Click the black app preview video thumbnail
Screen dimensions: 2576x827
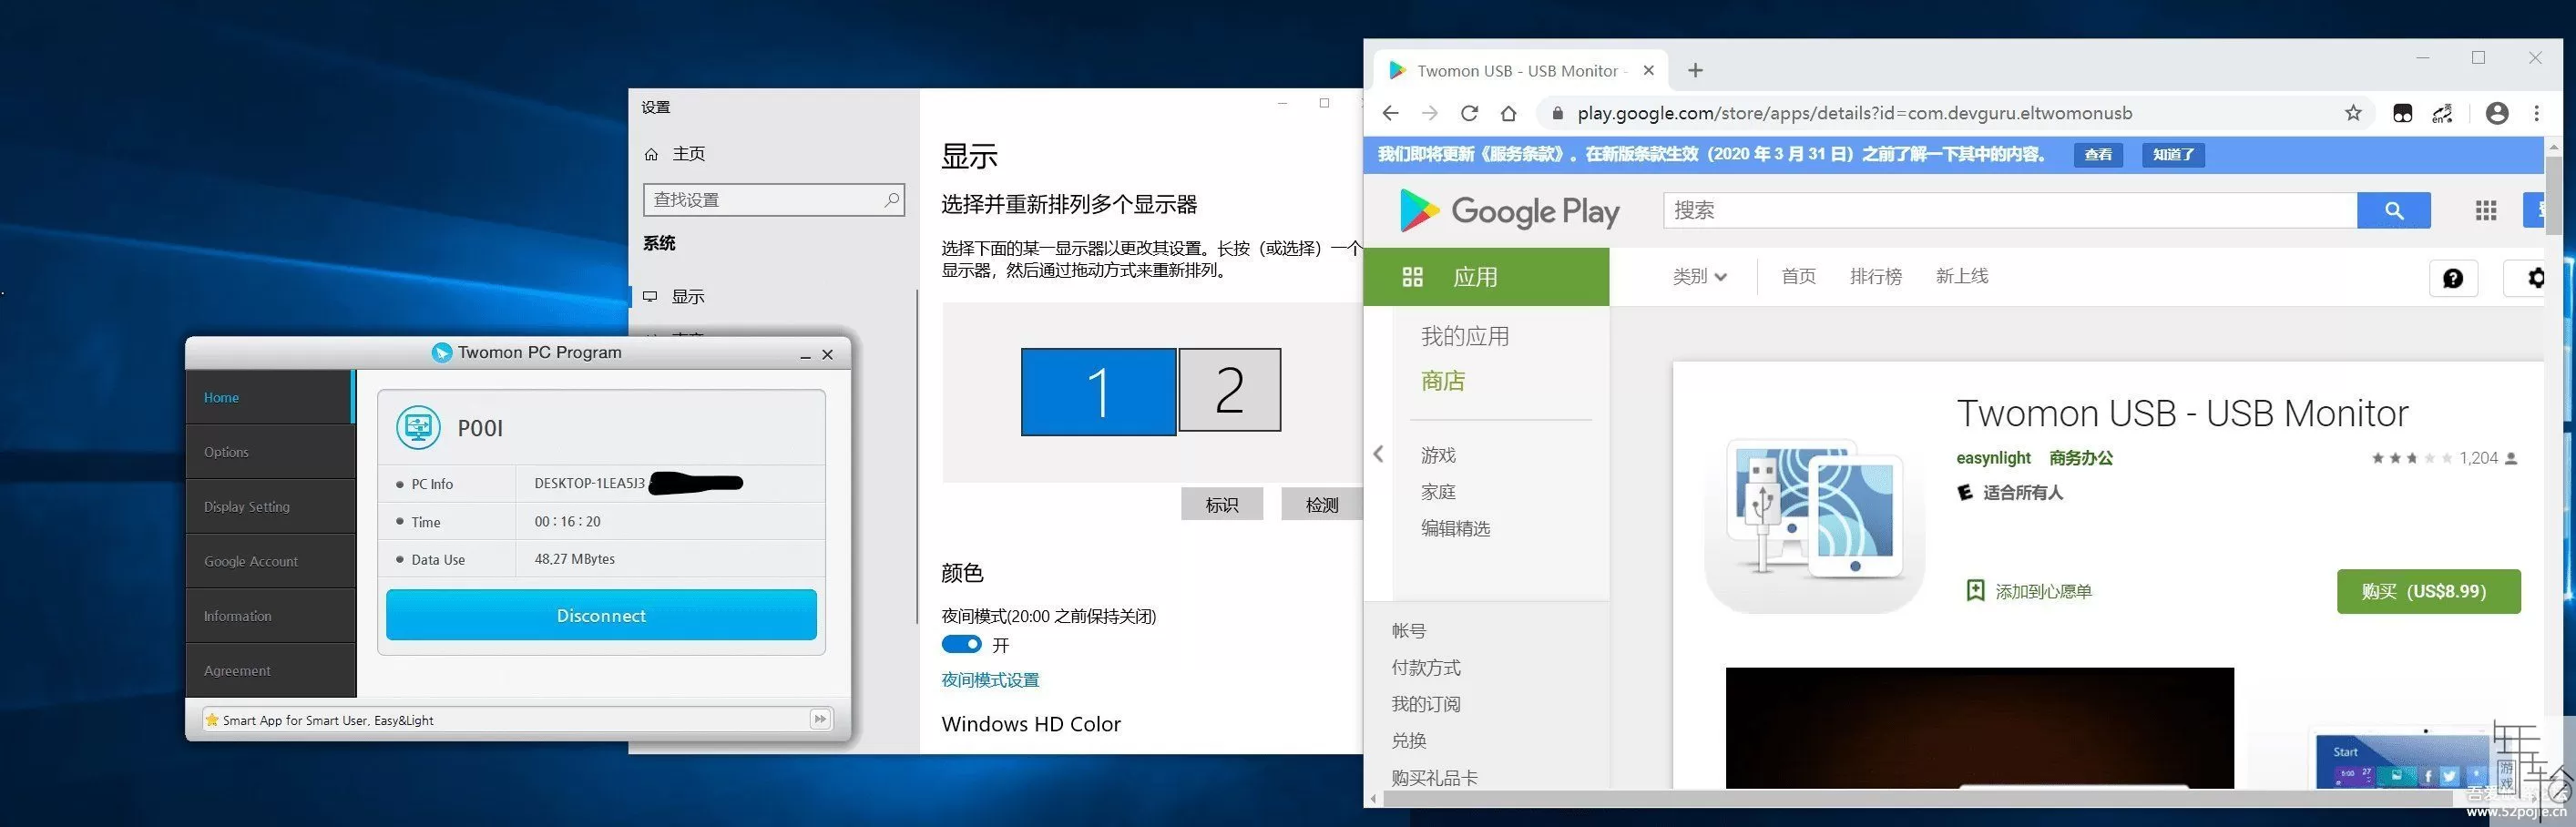1979,727
